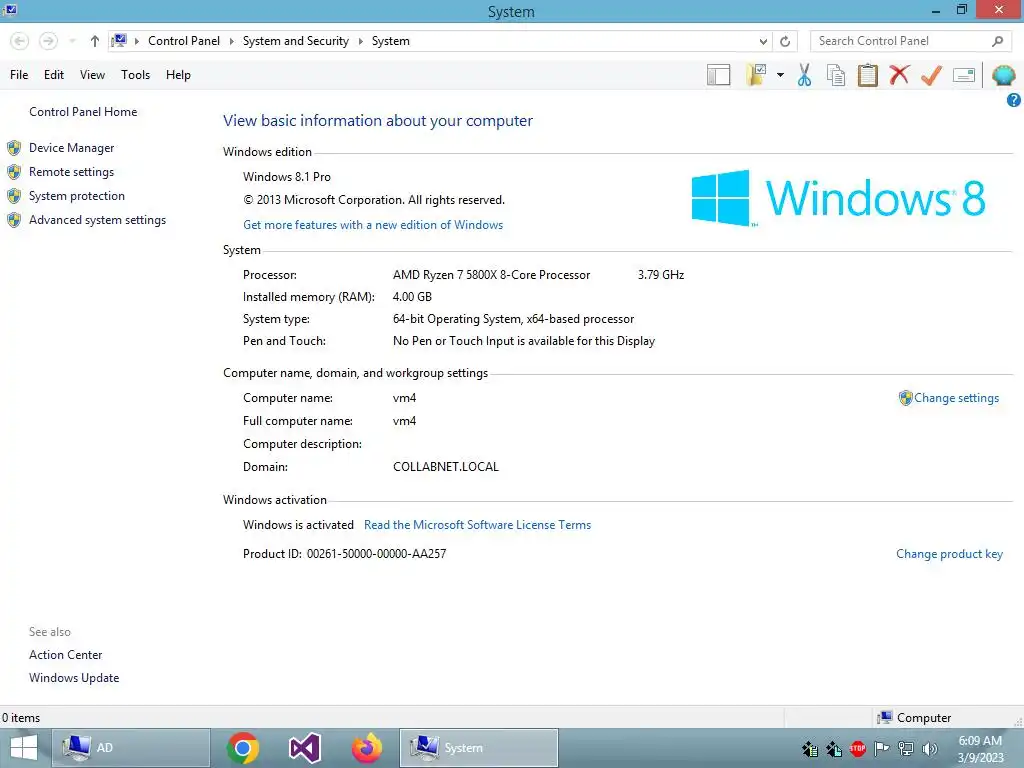Click the folder options toolbar icon
The width and height of the screenshot is (1024, 768).
point(757,75)
